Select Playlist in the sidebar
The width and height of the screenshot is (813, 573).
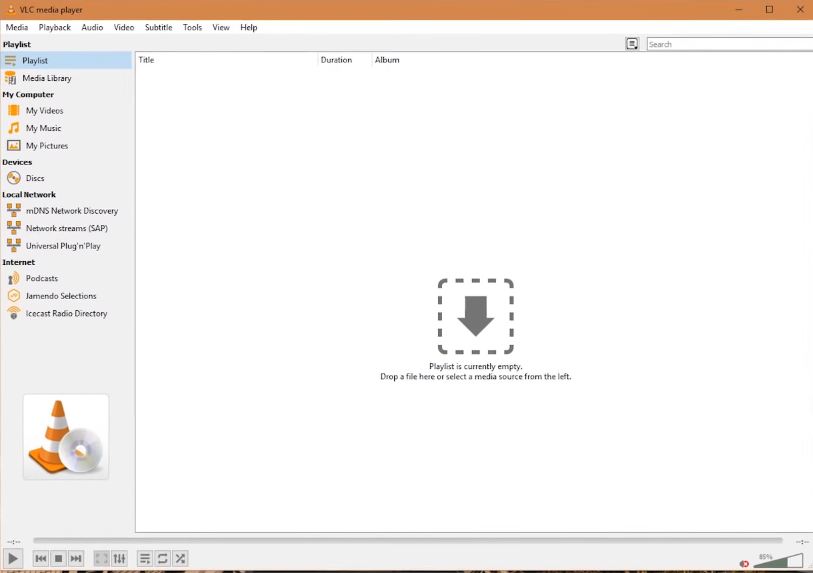pos(66,61)
